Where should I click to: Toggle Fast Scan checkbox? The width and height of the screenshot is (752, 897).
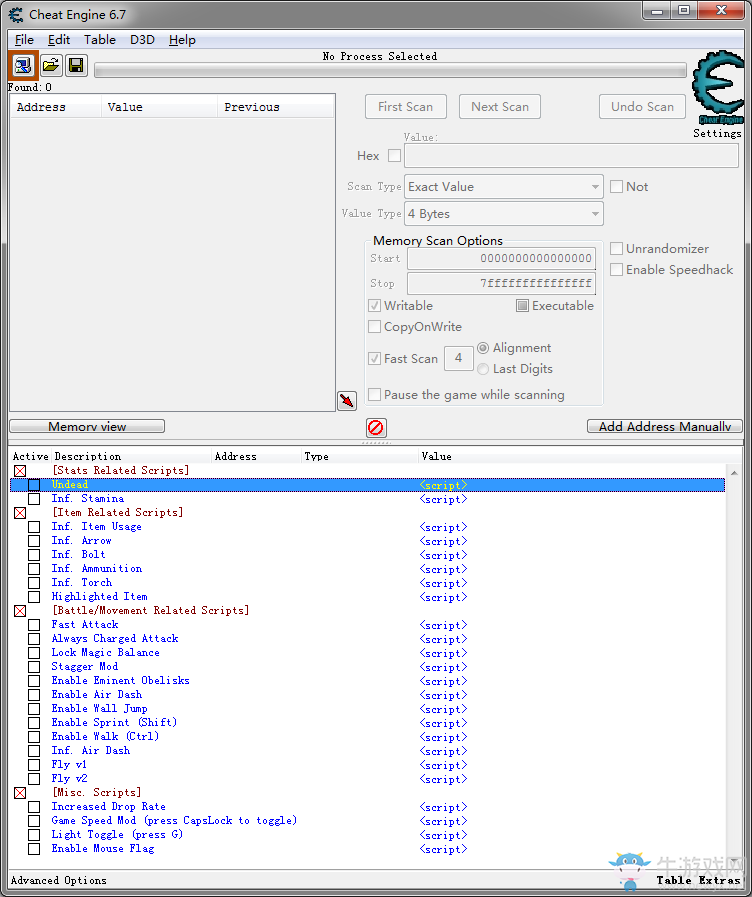[x=375, y=359]
